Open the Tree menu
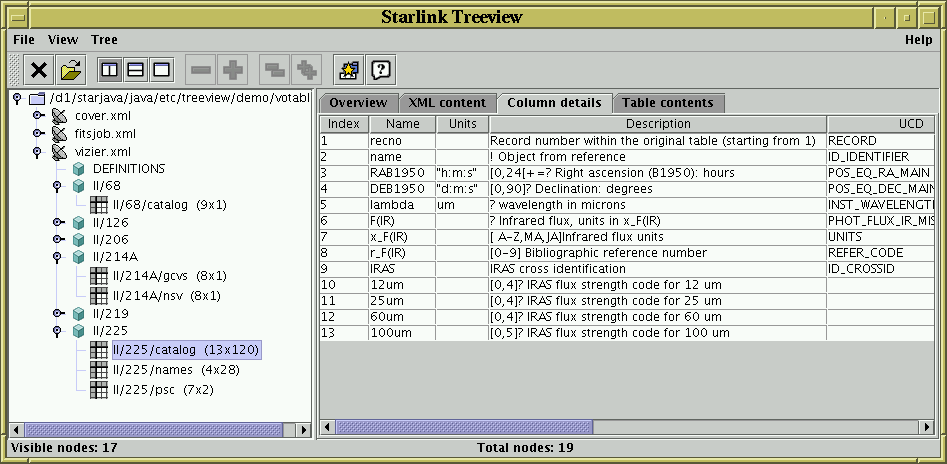The width and height of the screenshot is (947, 464). (104, 40)
